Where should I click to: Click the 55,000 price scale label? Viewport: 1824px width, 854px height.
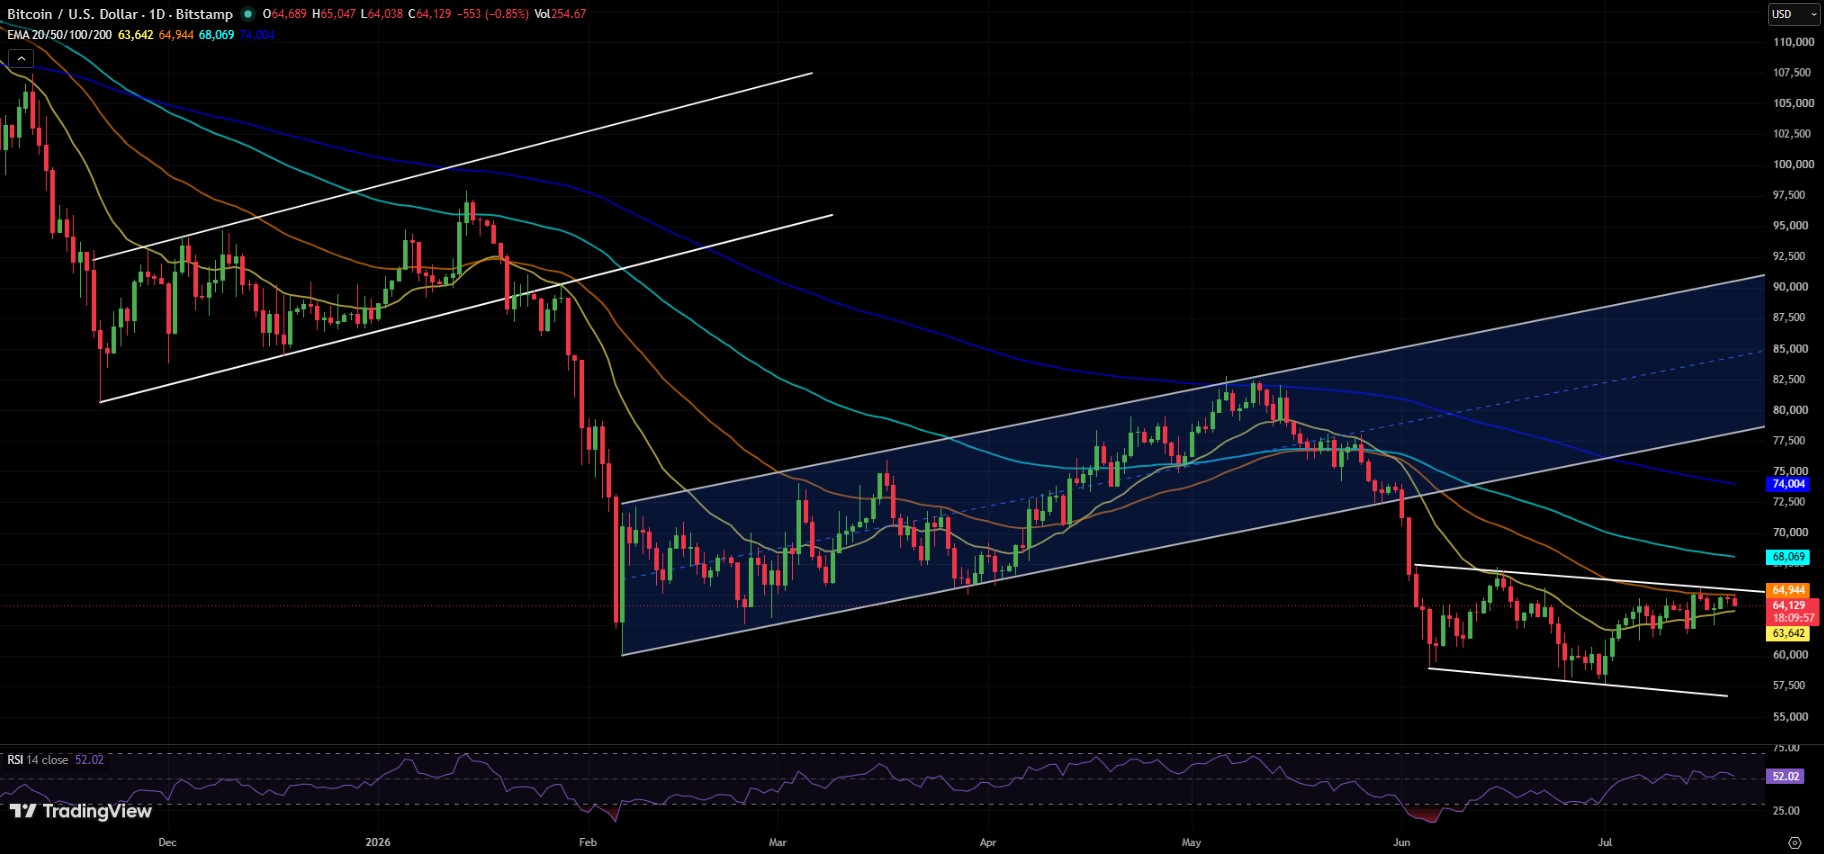[1790, 717]
